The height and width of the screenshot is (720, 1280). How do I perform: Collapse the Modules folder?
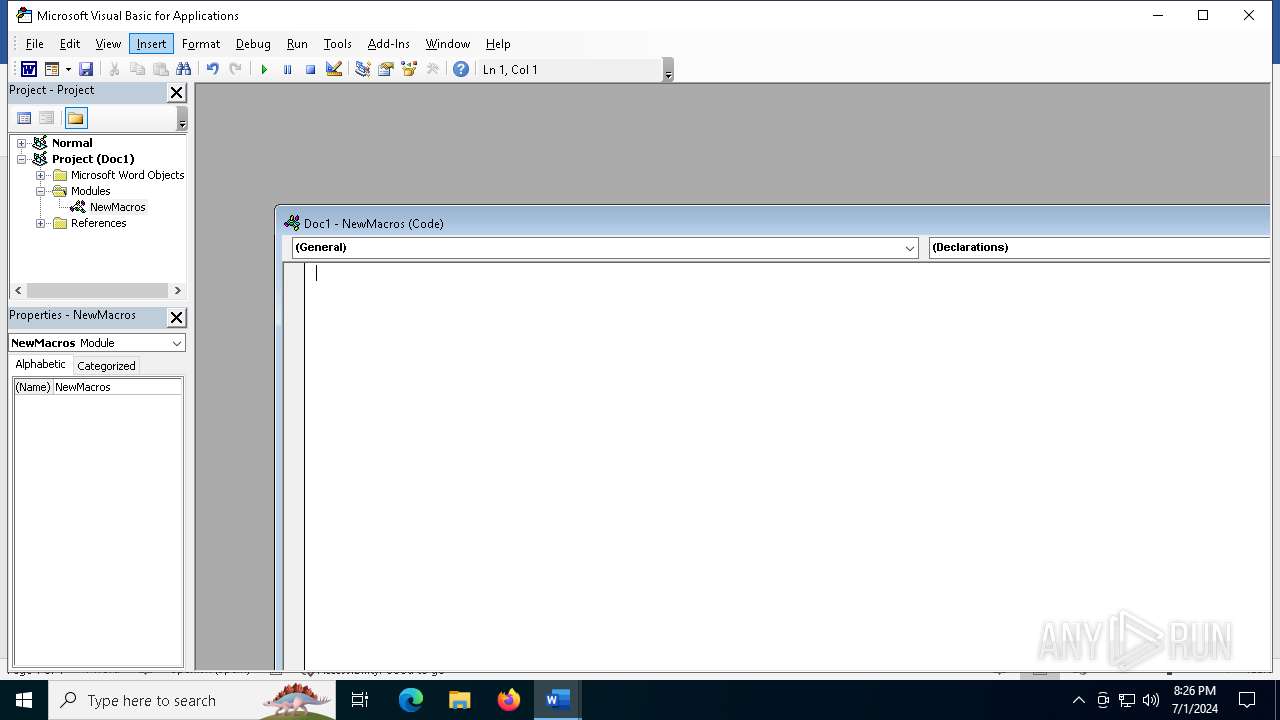tap(41, 191)
